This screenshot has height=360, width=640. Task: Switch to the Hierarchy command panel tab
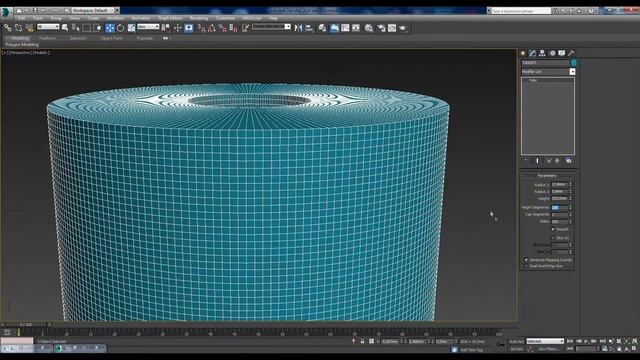point(542,53)
